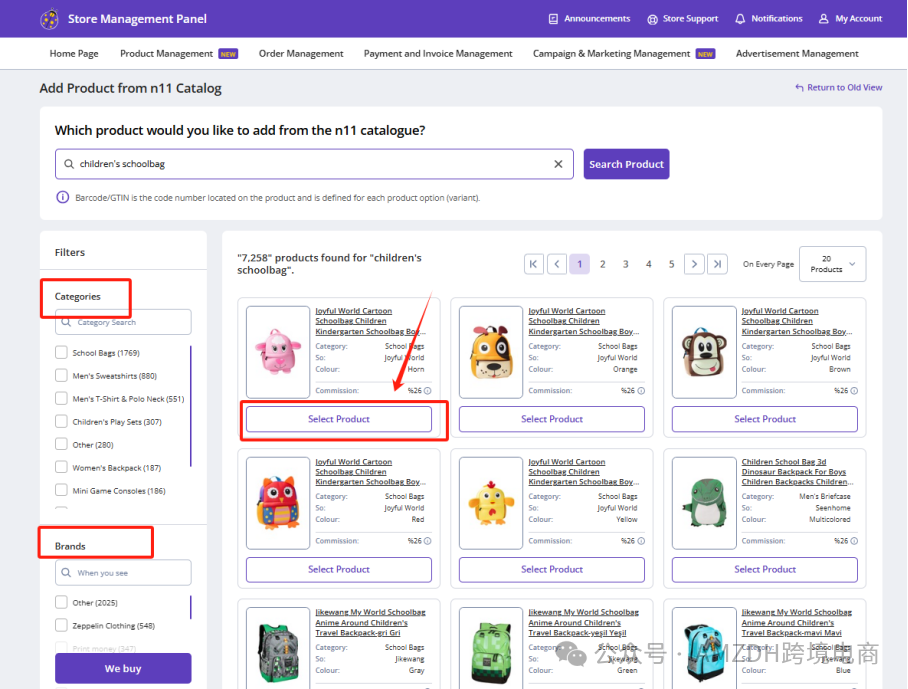Click the pink Horn schoolbag thumbnail

tap(278, 352)
